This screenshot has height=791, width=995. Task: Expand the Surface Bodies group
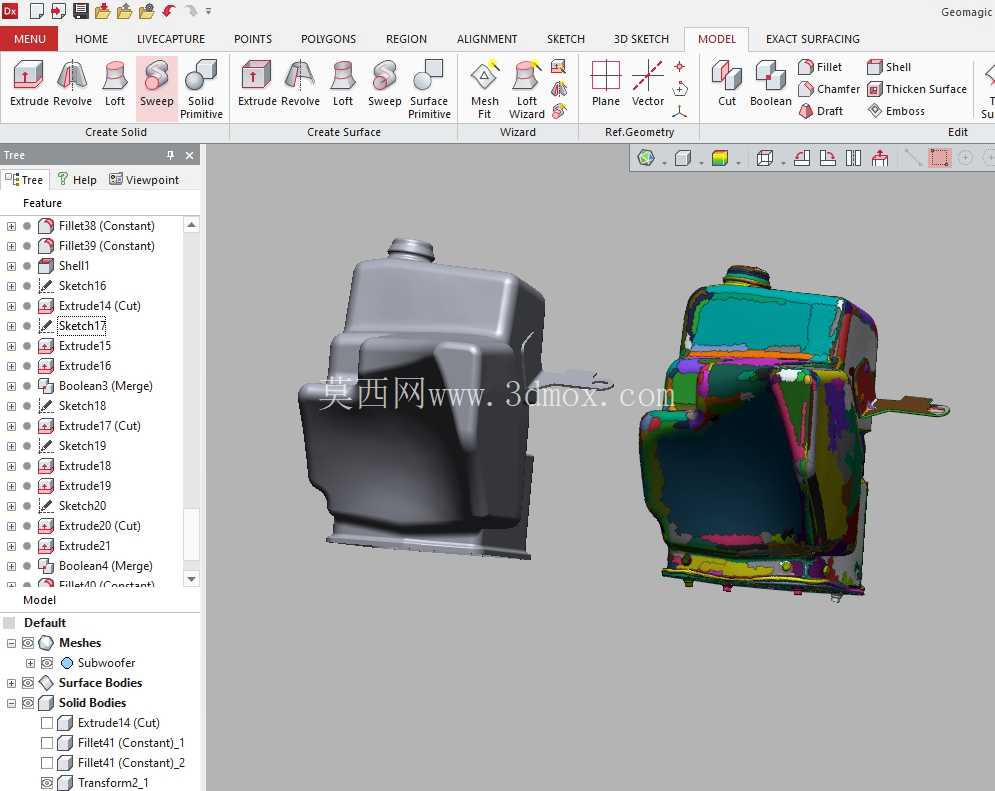[11, 683]
